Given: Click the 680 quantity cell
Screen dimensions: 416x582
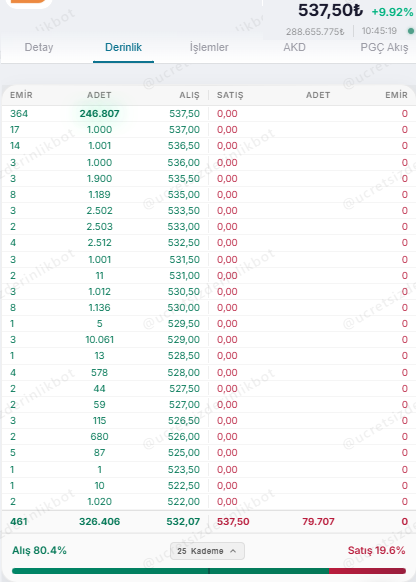Looking at the screenshot, I should click(x=99, y=436).
